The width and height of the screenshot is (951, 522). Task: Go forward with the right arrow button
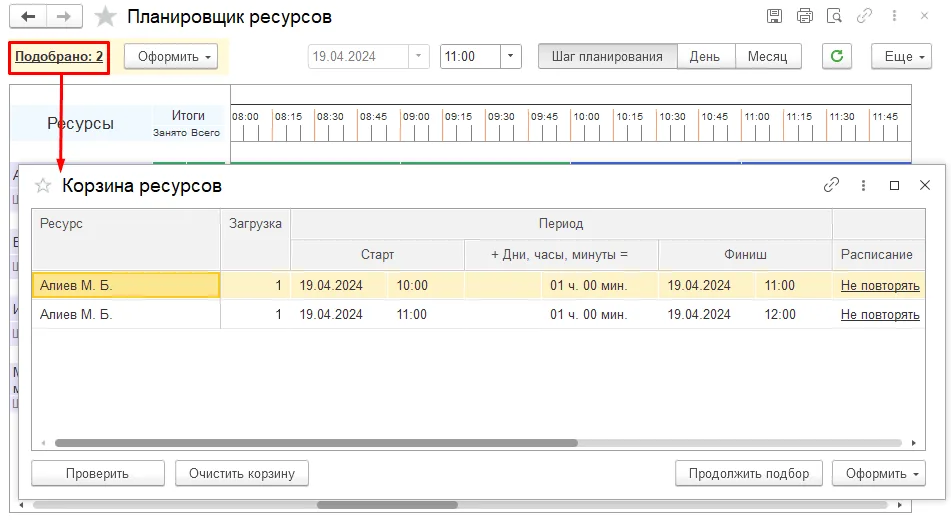pyautogui.click(x=64, y=17)
